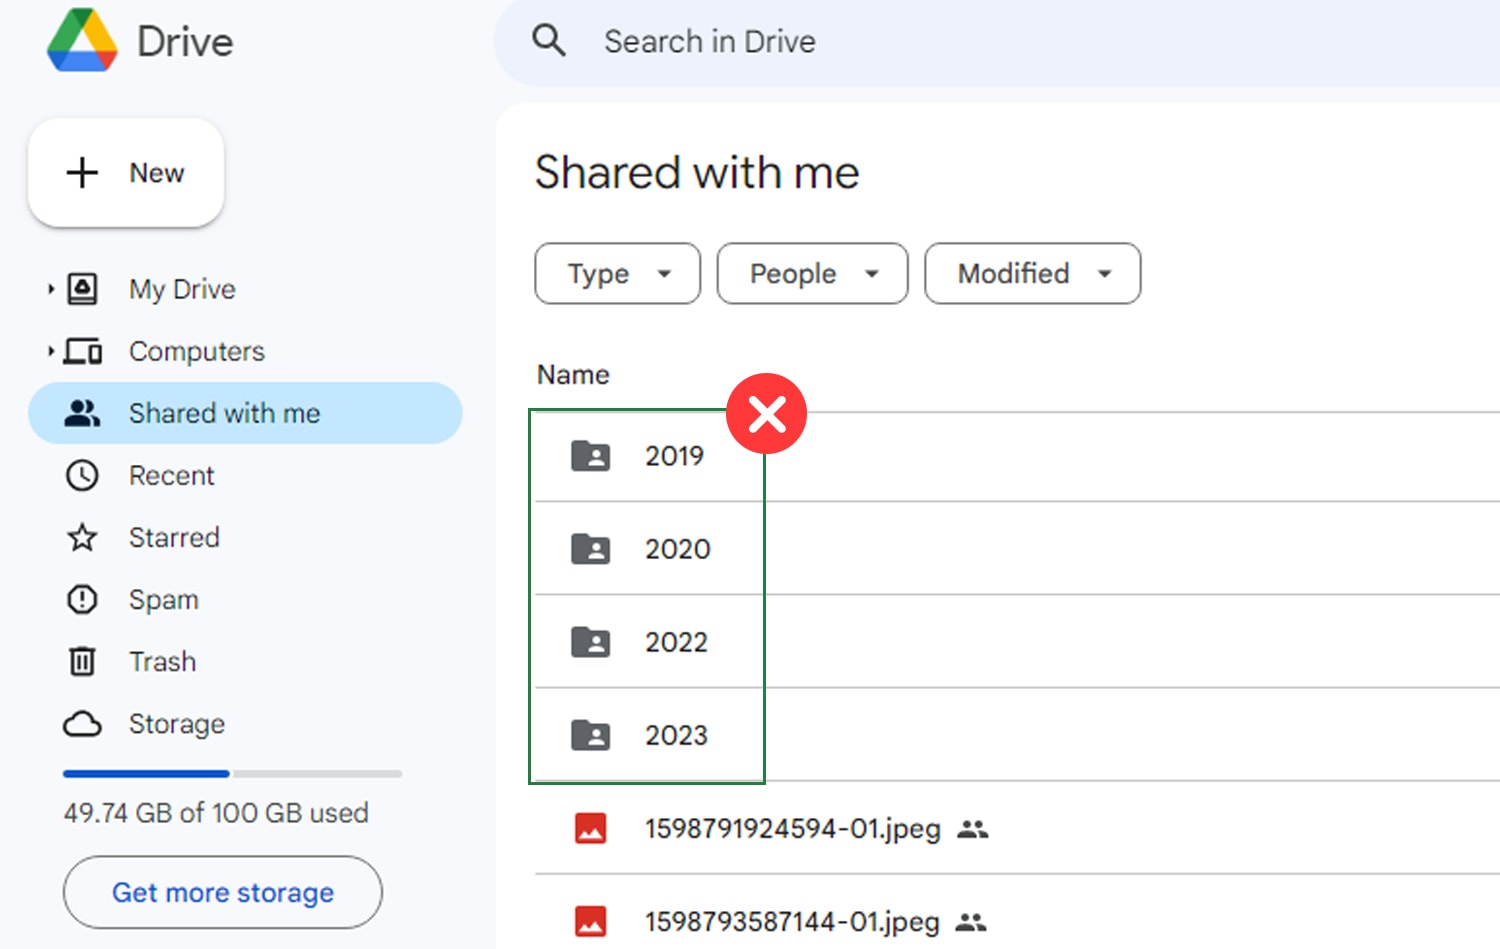Open the People filter dropdown
1500x949 pixels.
pos(811,273)
